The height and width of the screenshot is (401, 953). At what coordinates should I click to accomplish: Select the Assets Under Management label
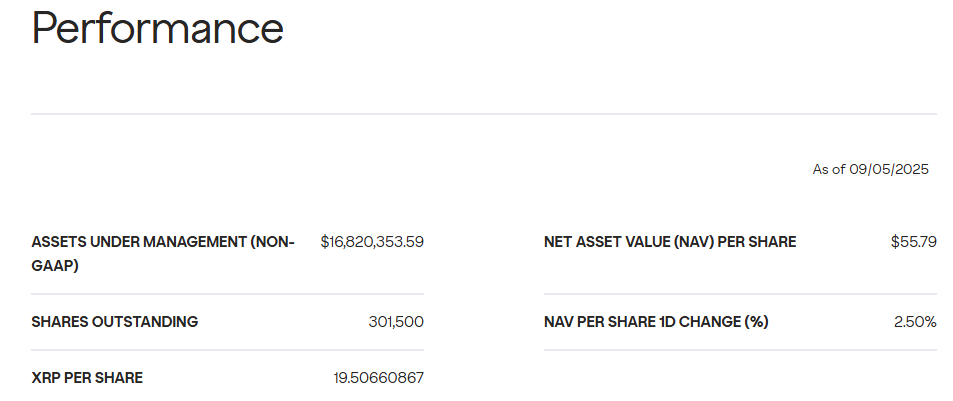[x=163, y=242]
